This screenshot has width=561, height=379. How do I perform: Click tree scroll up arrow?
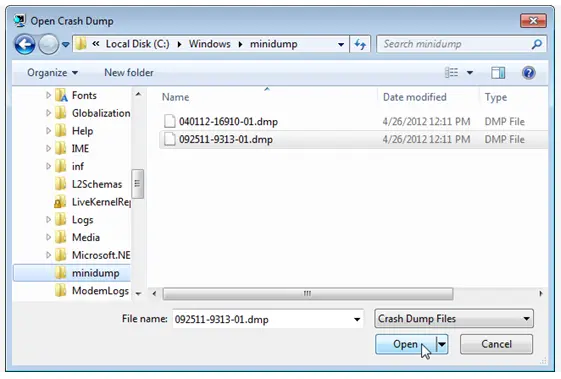[138, 94]
